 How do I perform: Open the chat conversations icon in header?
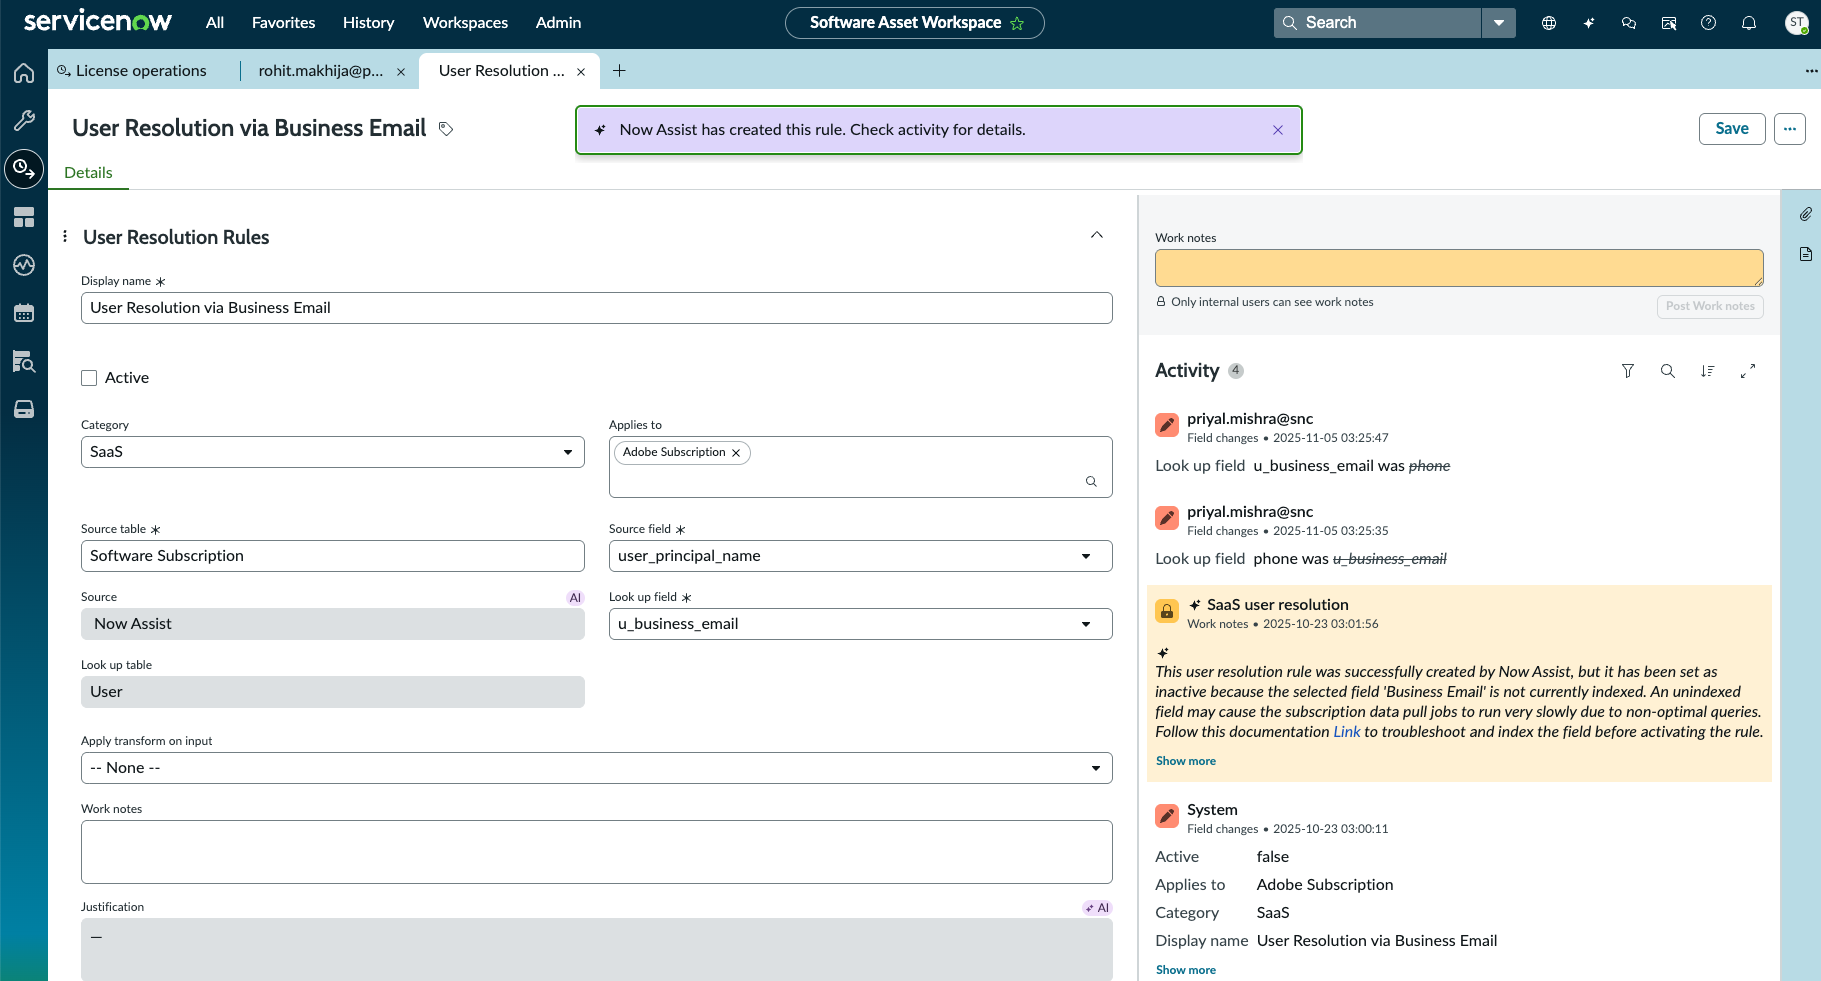pyautogui.click(x=1629, y=23)
